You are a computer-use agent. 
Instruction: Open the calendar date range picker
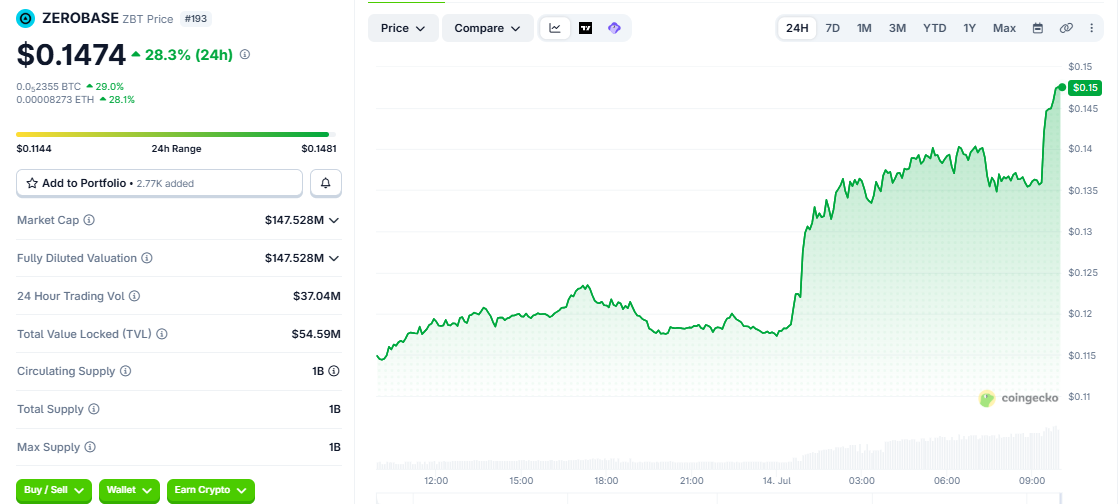[1038, 28]
